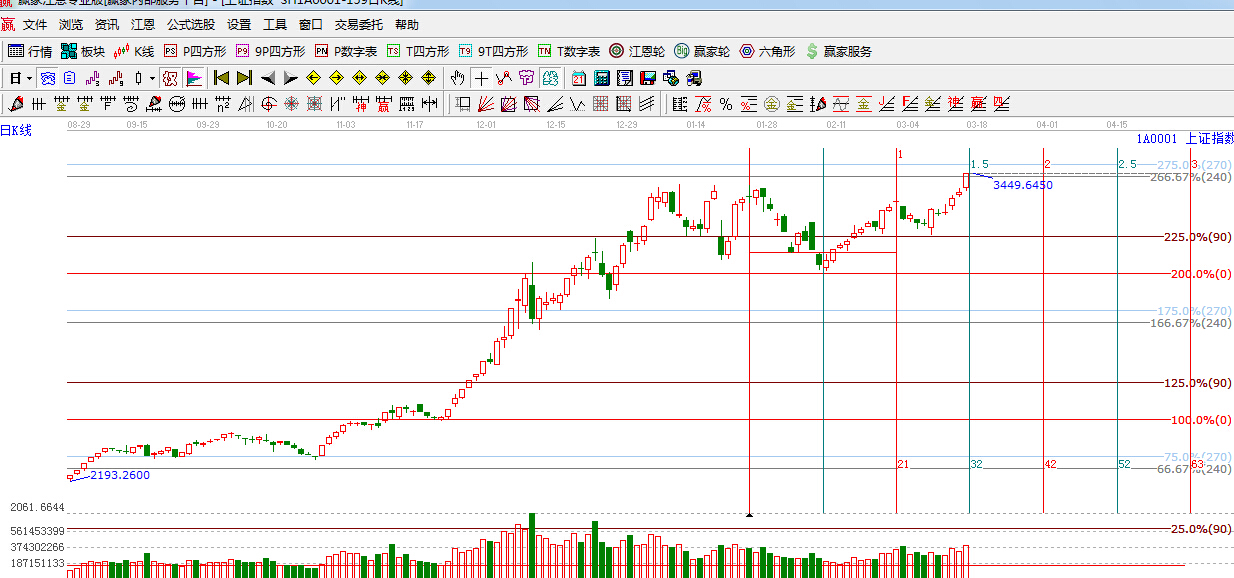Click the calculator toolbar icon
Image resolution: width=1234 pixels, height=578 pixels.
(602, 78)
